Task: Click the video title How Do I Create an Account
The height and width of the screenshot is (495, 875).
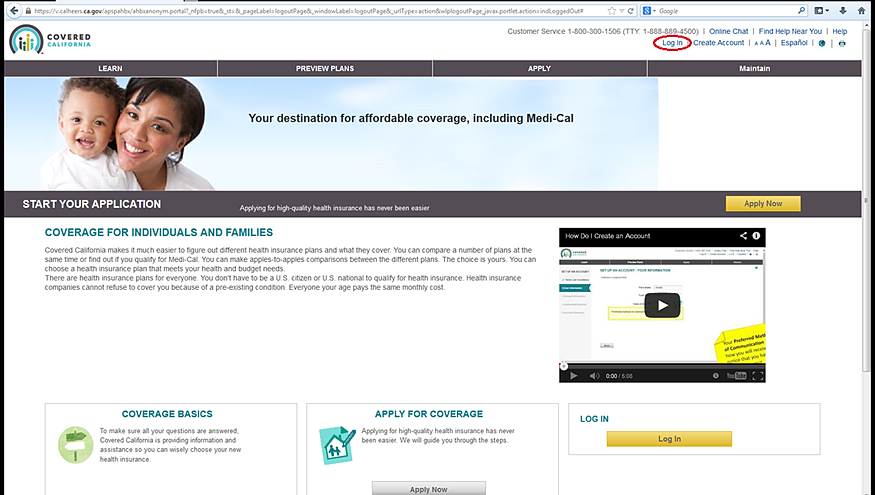Action: 607,236
